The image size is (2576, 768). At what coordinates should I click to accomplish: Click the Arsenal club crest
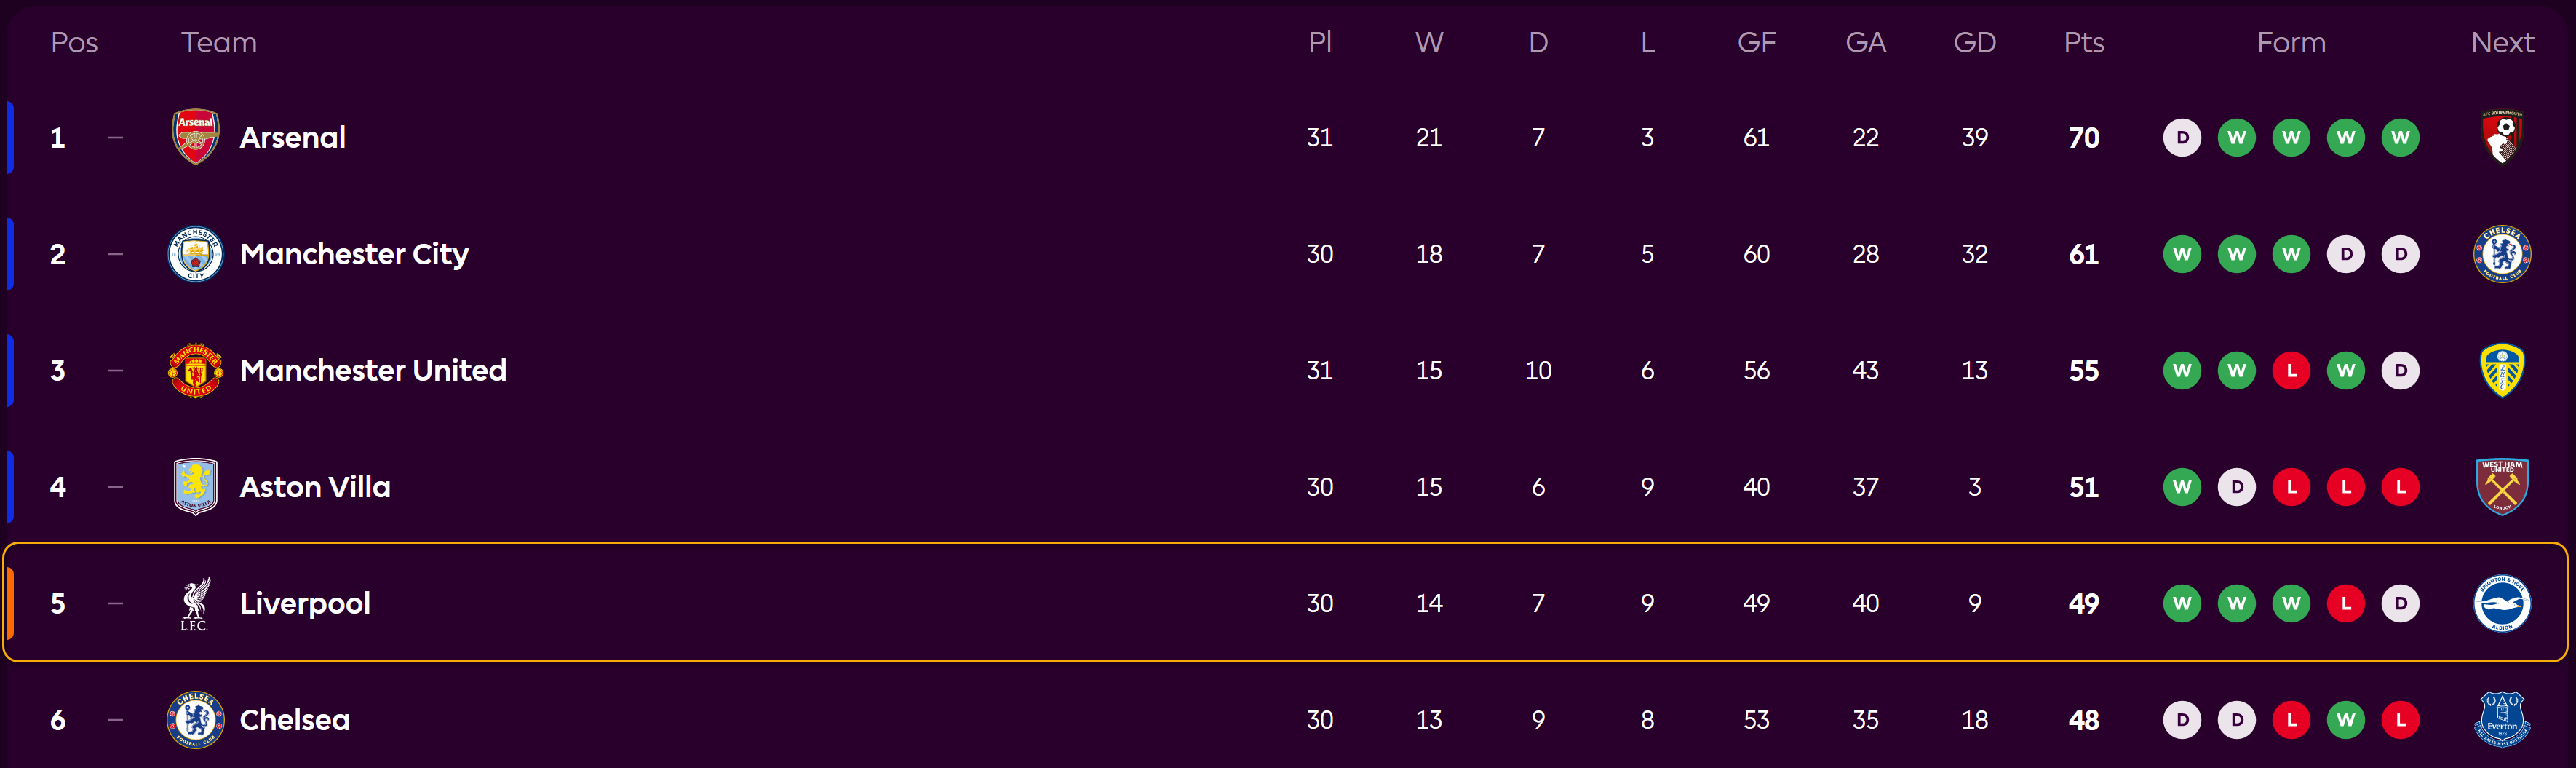pyautogui.click(x=195, y=137)
